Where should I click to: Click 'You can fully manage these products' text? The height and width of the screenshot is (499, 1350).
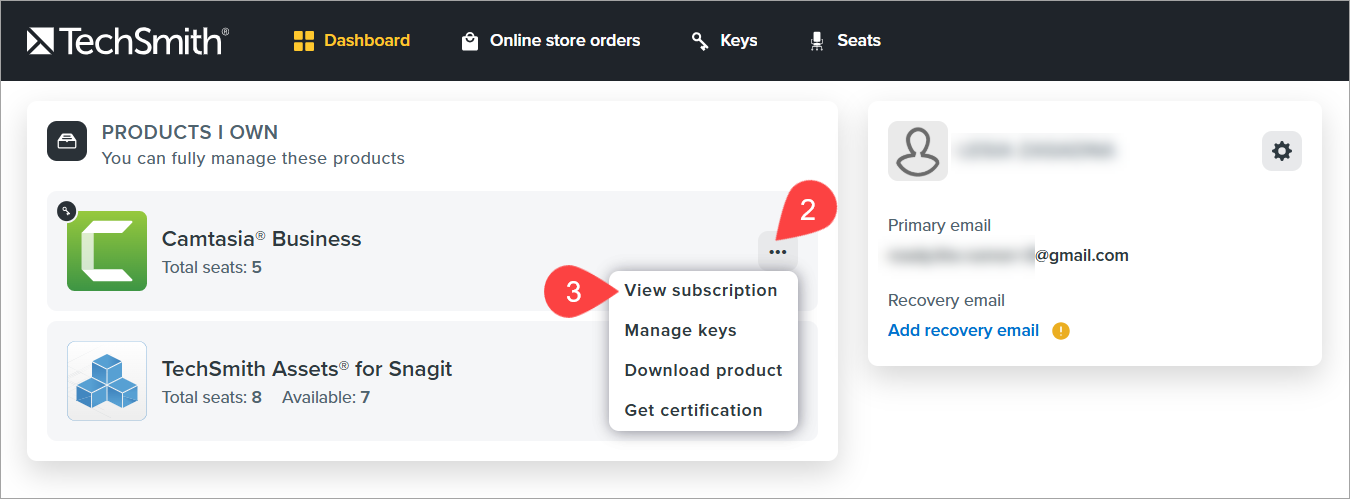(253, 158)
